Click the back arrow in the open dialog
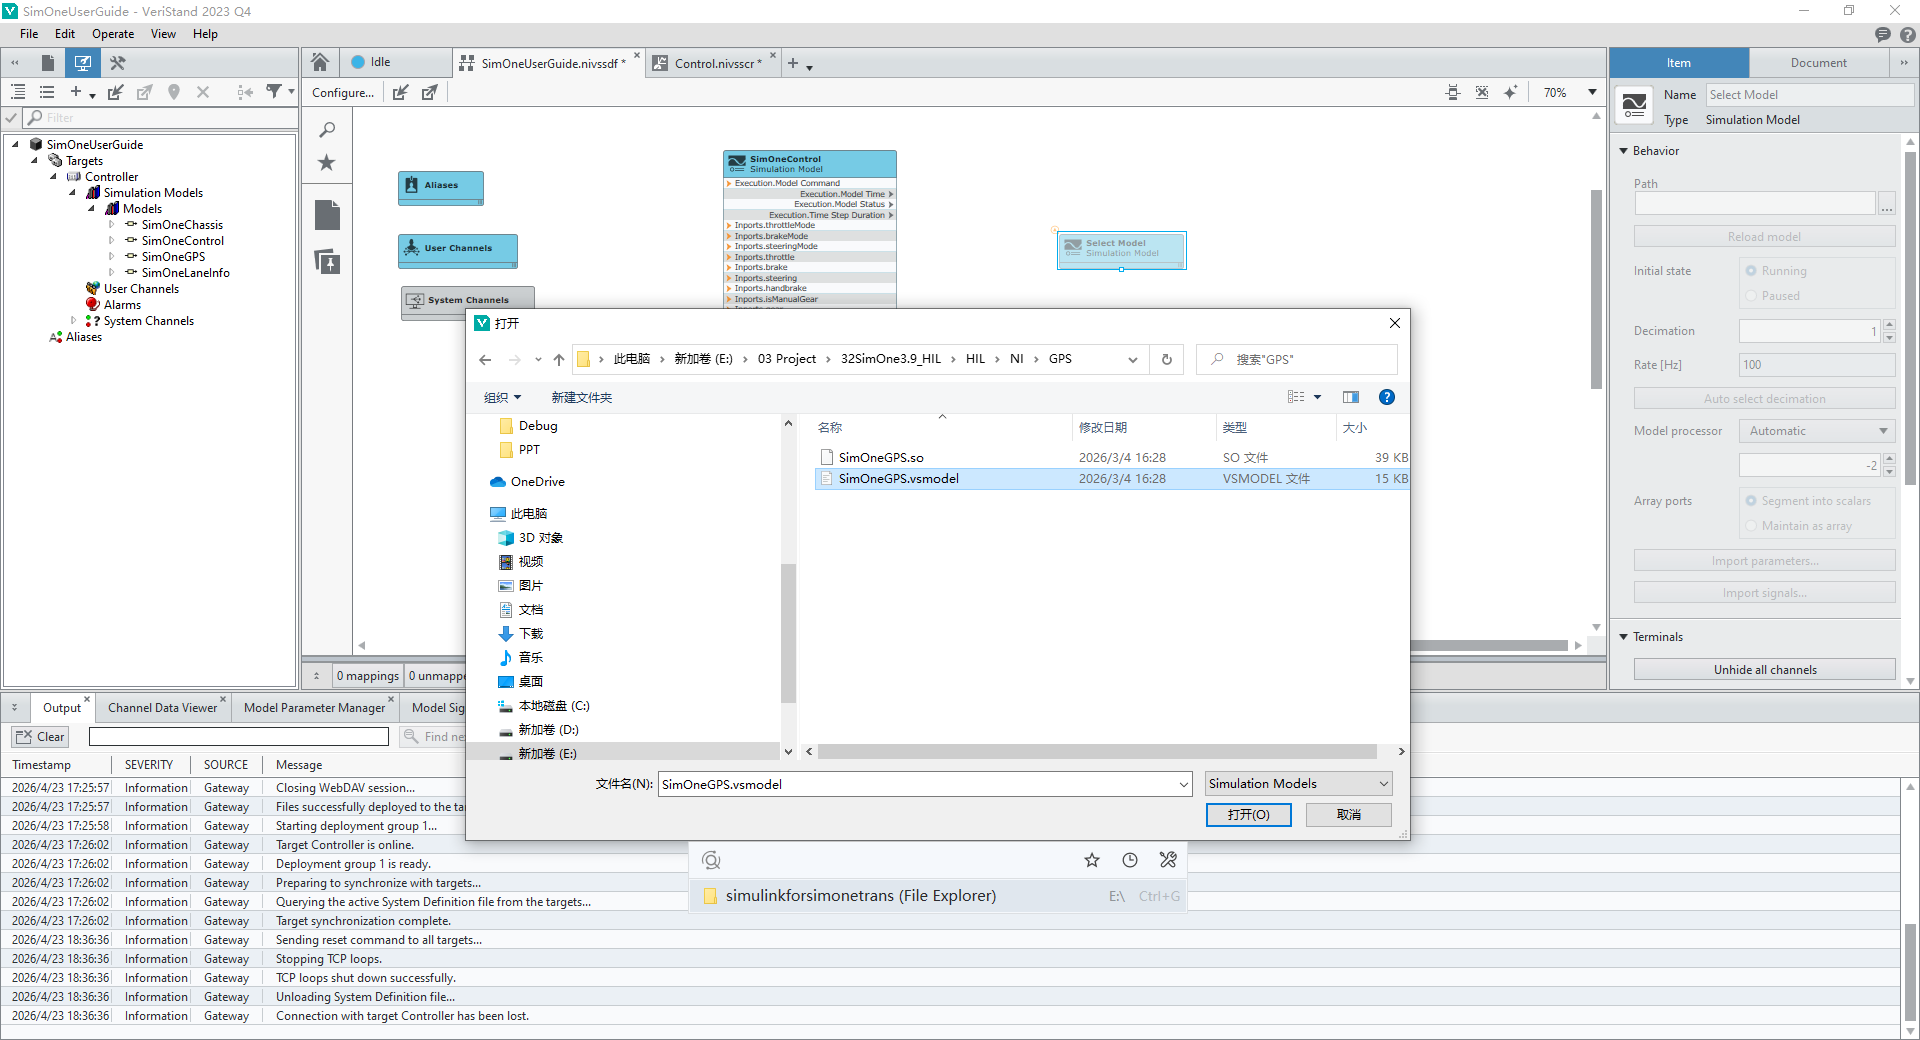Viewport: 1920px width, 1040px height. click(x=485, y=360)
